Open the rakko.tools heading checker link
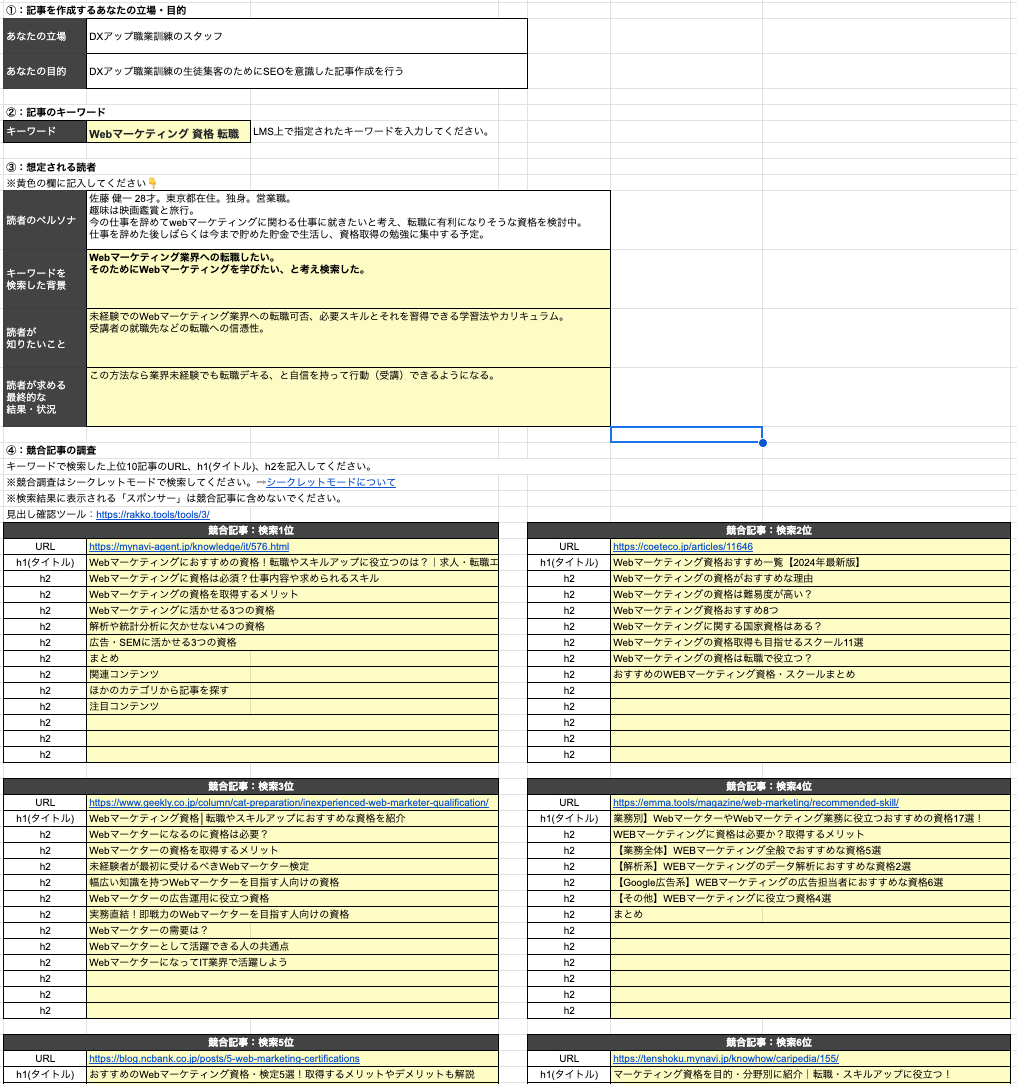Image resolution: width=1017 pixels, height=1084 pixels. [152, 514]
